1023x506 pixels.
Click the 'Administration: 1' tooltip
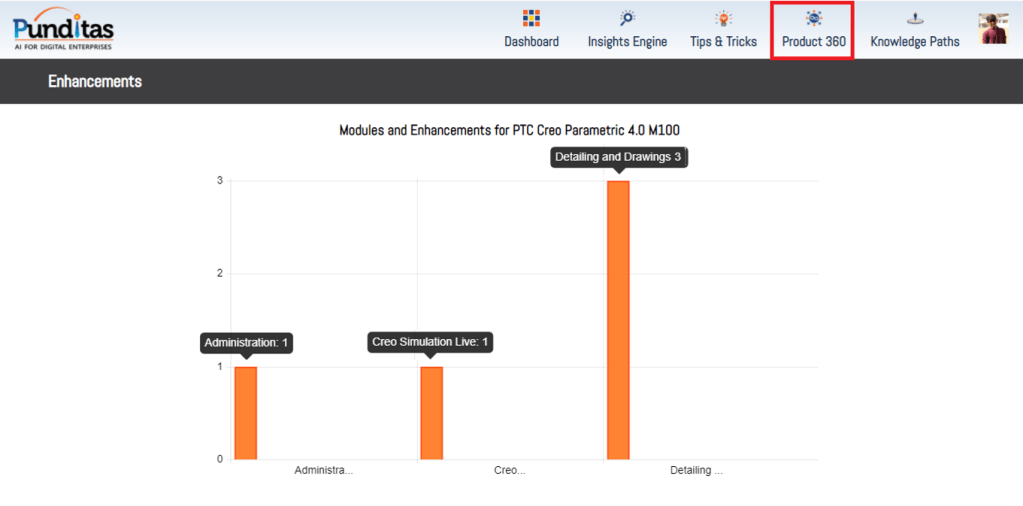pos(246,343)
